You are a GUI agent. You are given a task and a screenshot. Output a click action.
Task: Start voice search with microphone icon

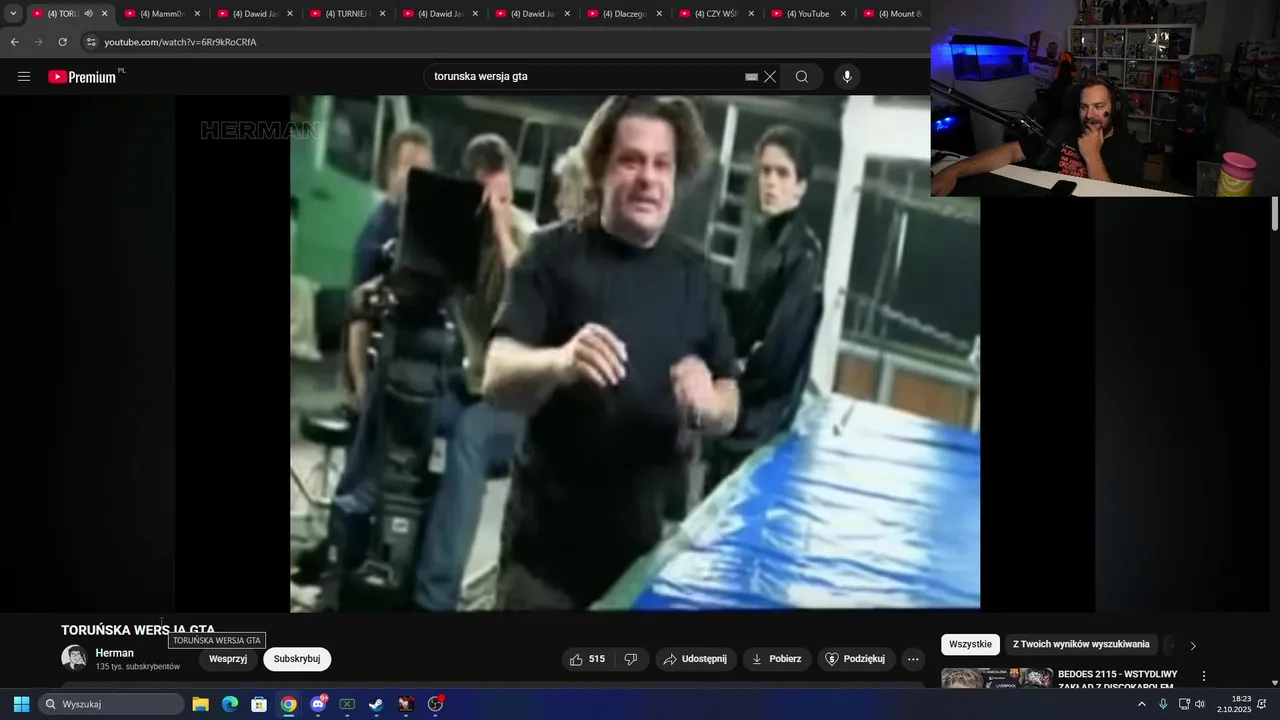click(847, 77)
